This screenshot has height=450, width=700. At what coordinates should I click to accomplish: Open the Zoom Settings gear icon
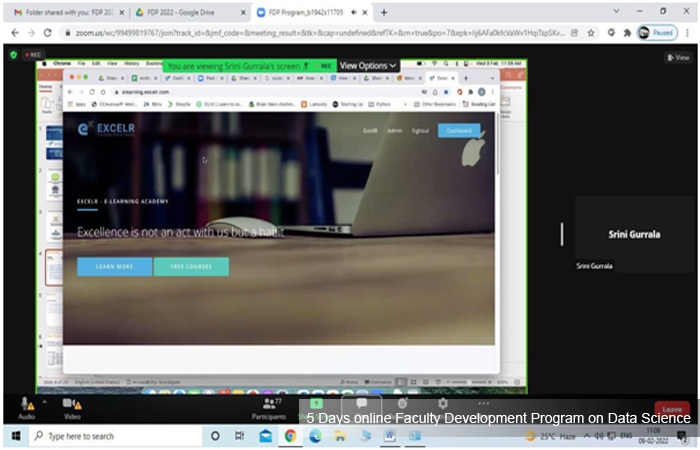coord(442,404)
